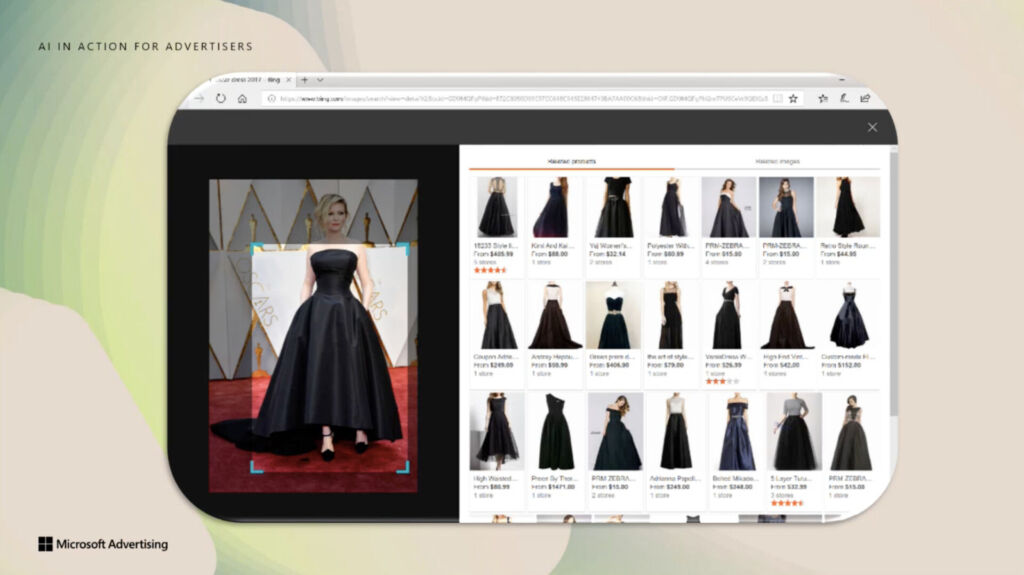The height and width of the screenshot is (575, 1024).
Task: Click the three-star rating under $26.39 dress
Action: point(722,381)
